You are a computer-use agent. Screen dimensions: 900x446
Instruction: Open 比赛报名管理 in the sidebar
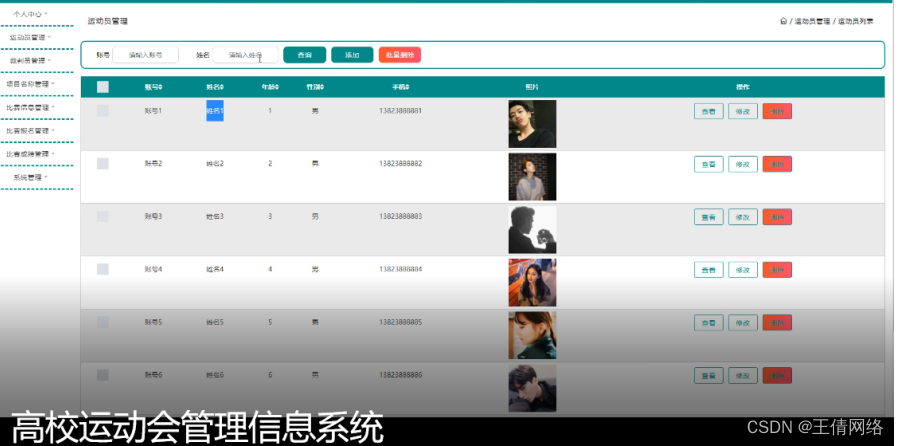30,131
